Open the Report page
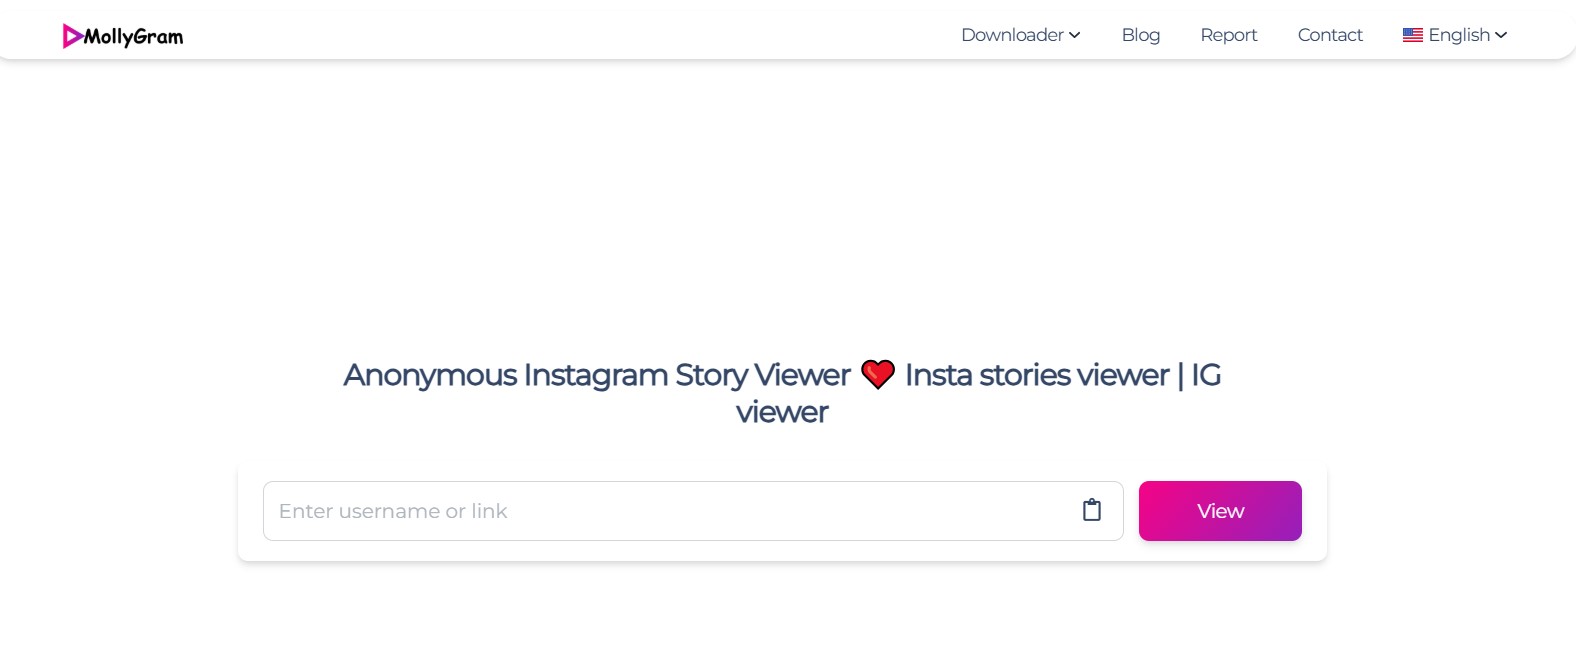This screenshot has height=652, width=1576. pos(1229,35)
